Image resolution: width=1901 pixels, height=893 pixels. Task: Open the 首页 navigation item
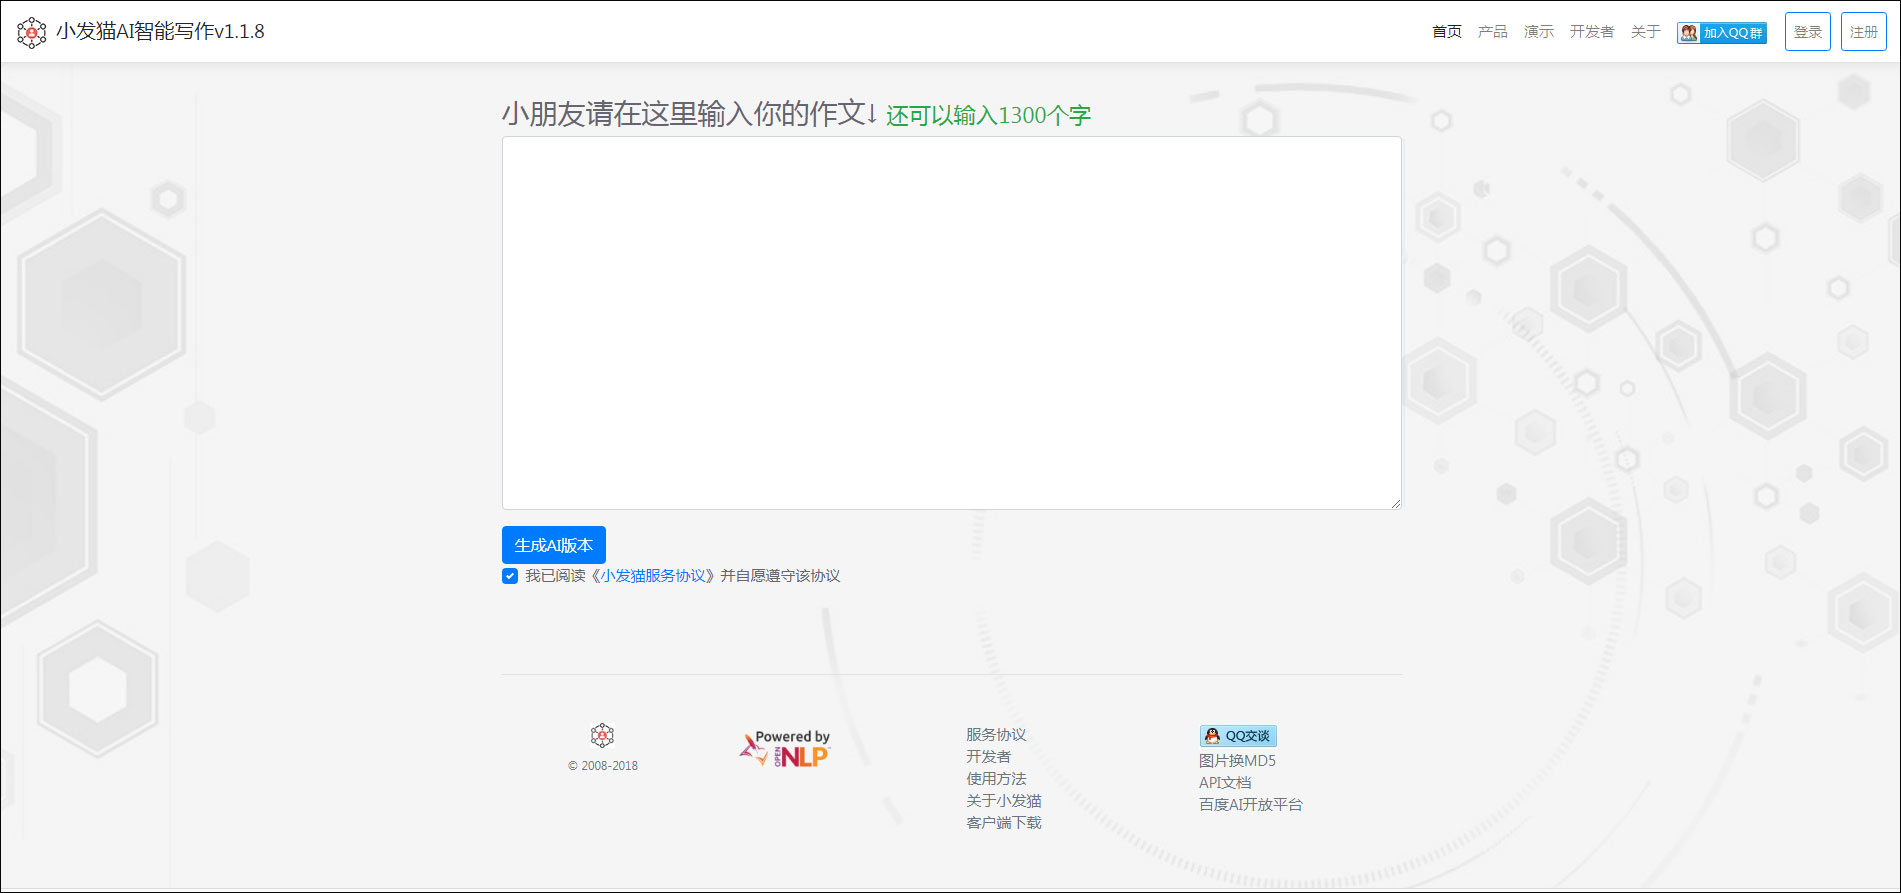point(1446,32)
